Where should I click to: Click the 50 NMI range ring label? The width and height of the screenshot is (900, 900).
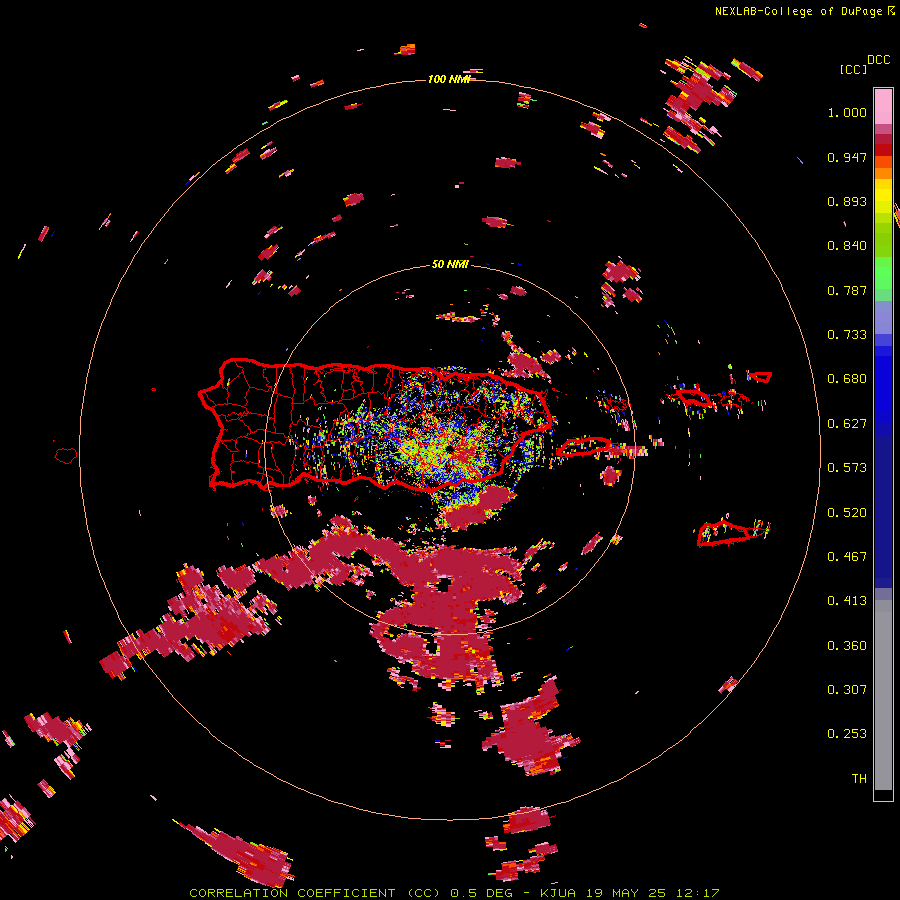point(450,265)
